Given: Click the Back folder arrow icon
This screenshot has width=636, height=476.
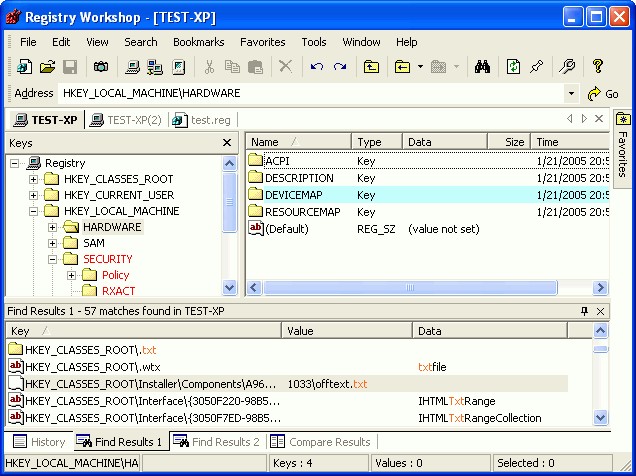Looking at the screenshot, I should click(402, 67).
